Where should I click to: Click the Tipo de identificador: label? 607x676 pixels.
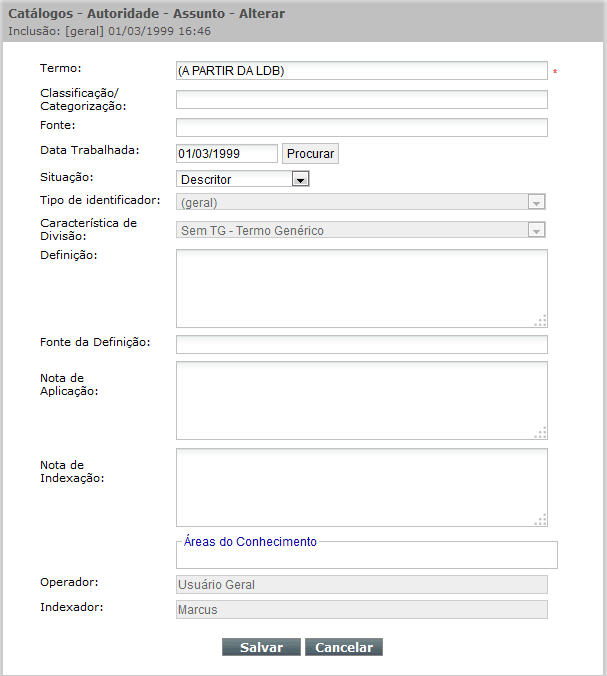pos(100,200)
